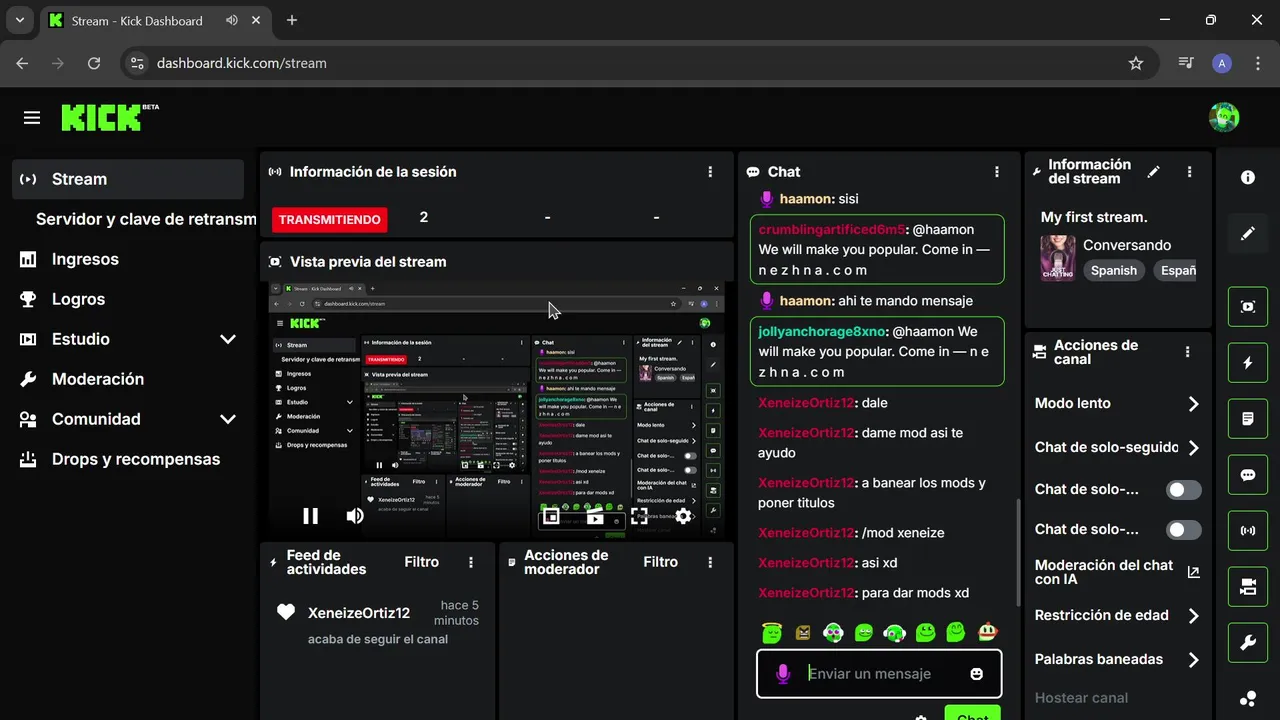The height and width of the screenshot is (720, 1280).
Task: Select Stream in the left sidebar
Action: 128,179
